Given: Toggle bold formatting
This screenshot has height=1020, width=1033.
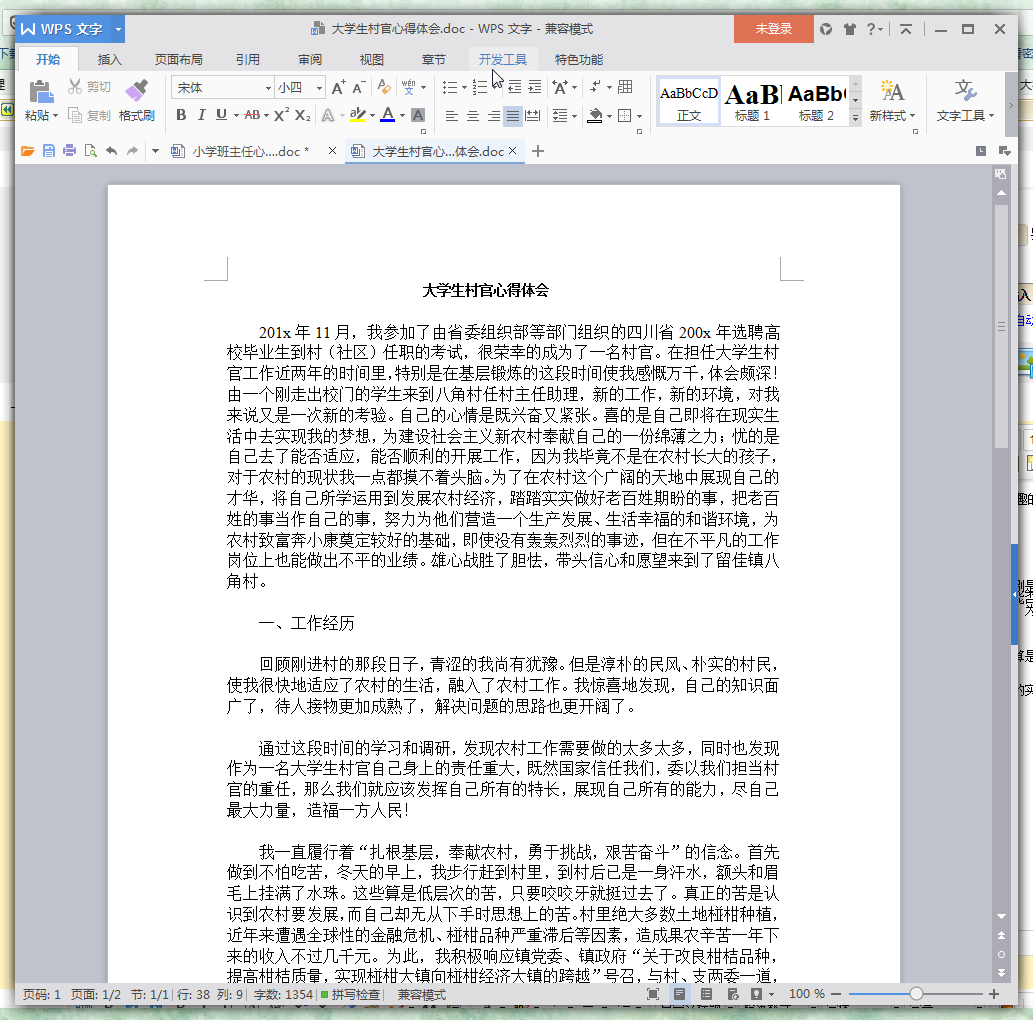Looking at the screenshot, I should coord(181,115).
